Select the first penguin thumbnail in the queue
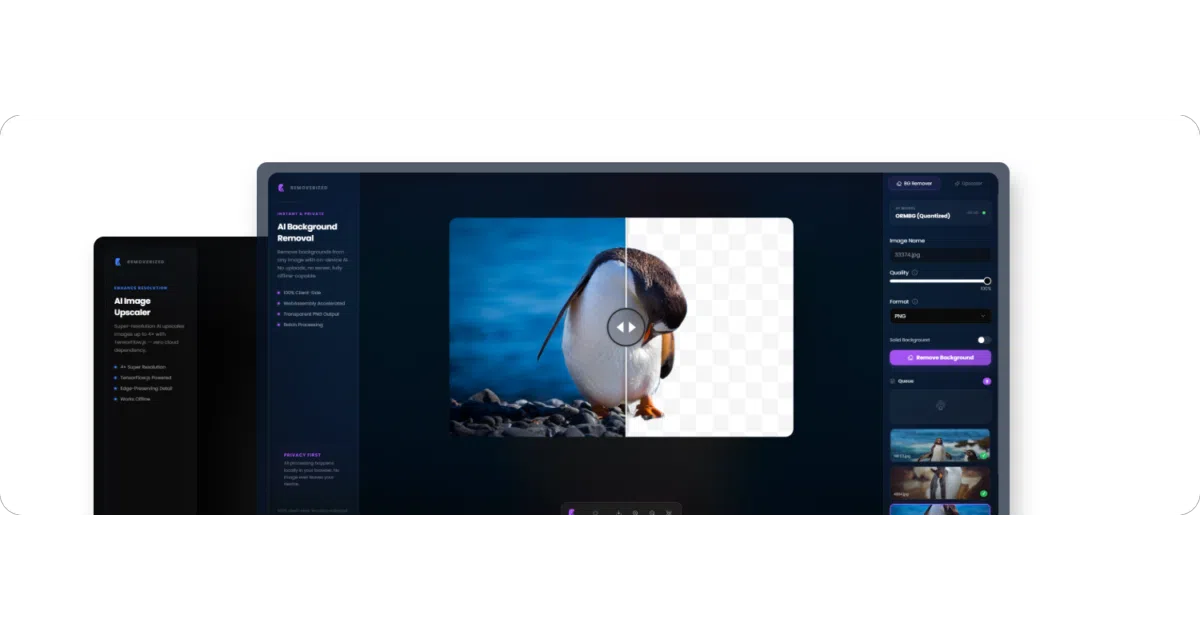Image resolution: width=1200 pixels, height=630 pixels. click(940, 445)
